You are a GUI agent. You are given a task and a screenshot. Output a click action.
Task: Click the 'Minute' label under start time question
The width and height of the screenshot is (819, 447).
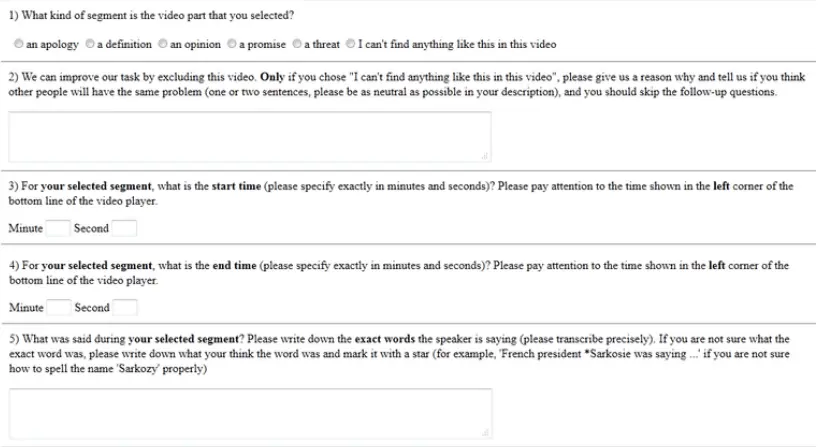pyautogui.click(x=26, y=228)
